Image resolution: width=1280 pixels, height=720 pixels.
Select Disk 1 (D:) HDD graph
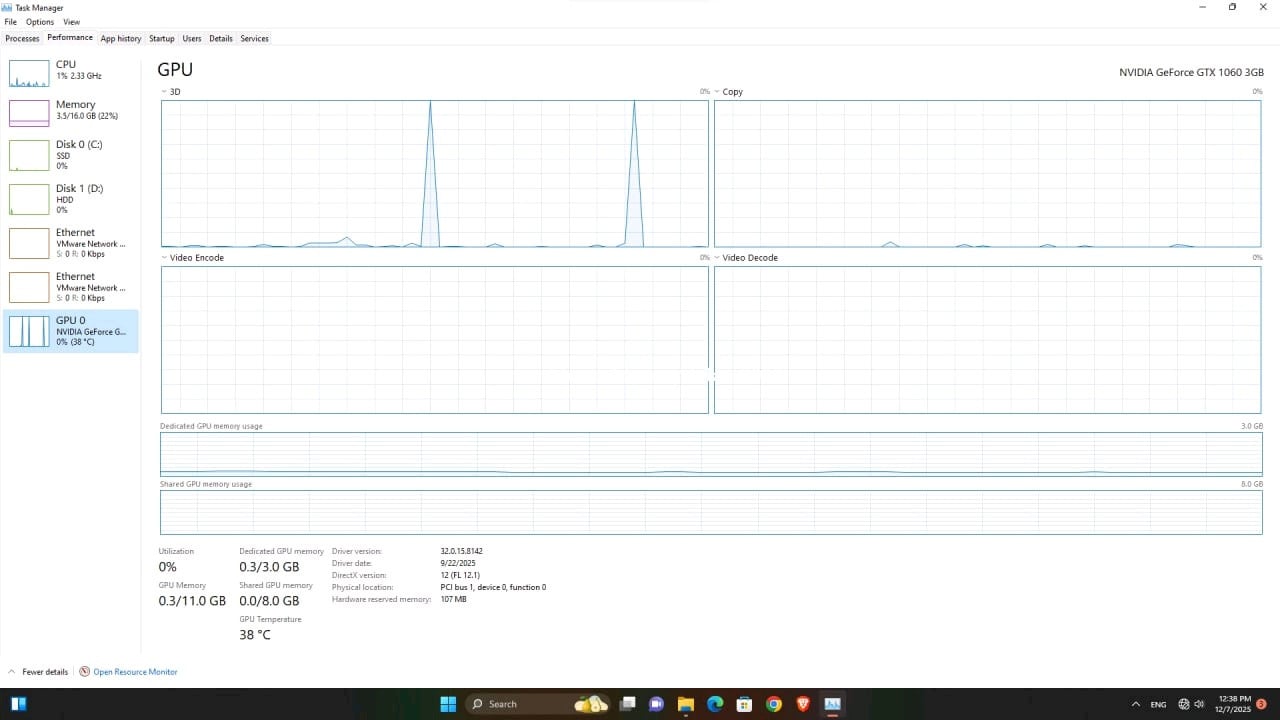coord(29,199)
